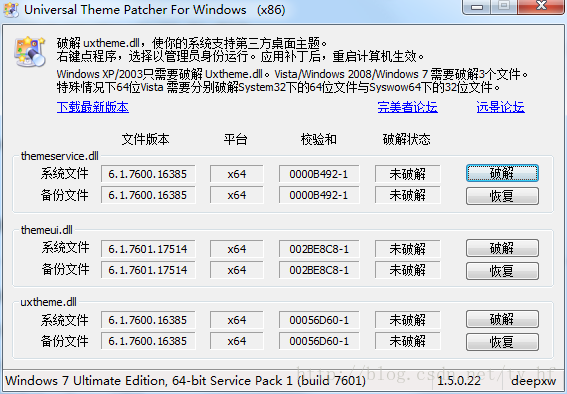Image resolution: width=567 pixels, height=394 pixels.
Task: Click the window title text
Action: tap(155, 10)
